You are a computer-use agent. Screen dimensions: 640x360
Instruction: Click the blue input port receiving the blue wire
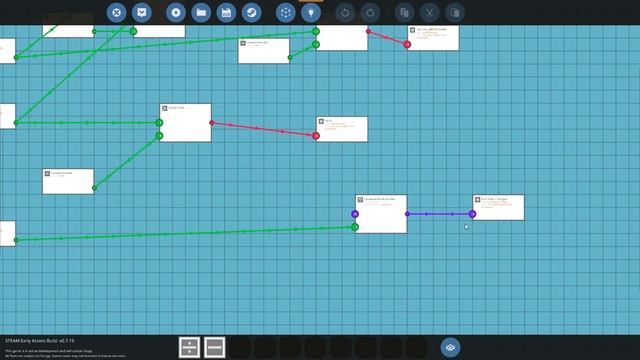472,214
